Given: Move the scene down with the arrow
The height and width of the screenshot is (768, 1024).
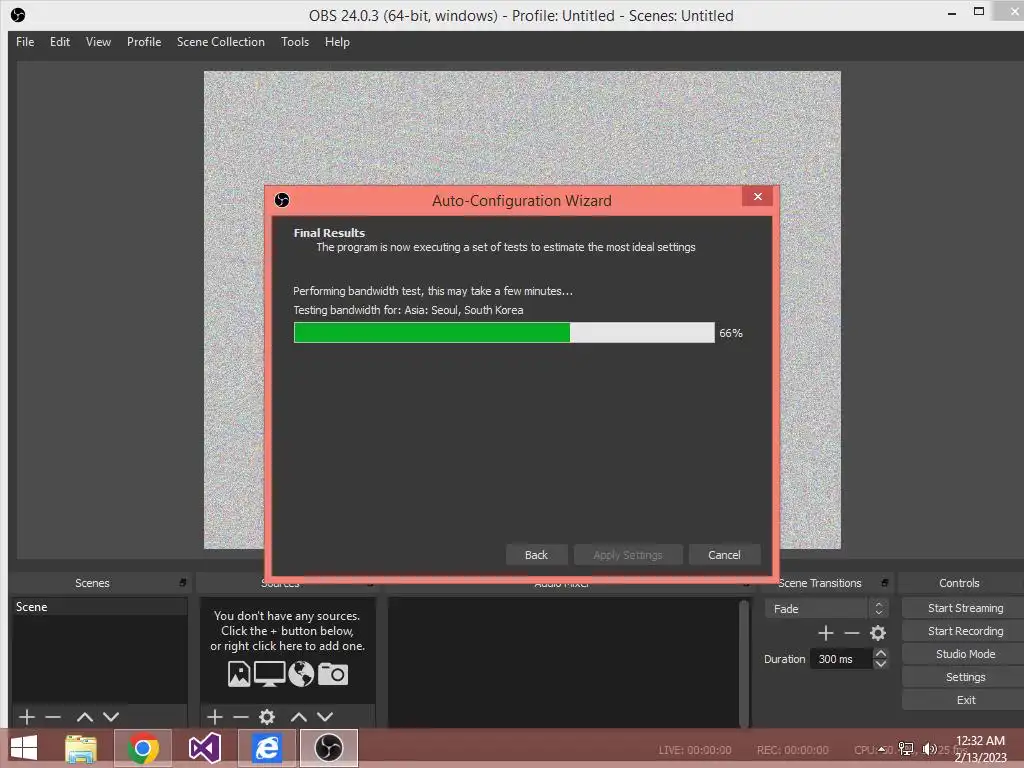Looking at the screenshot, I should click(111, 717).
